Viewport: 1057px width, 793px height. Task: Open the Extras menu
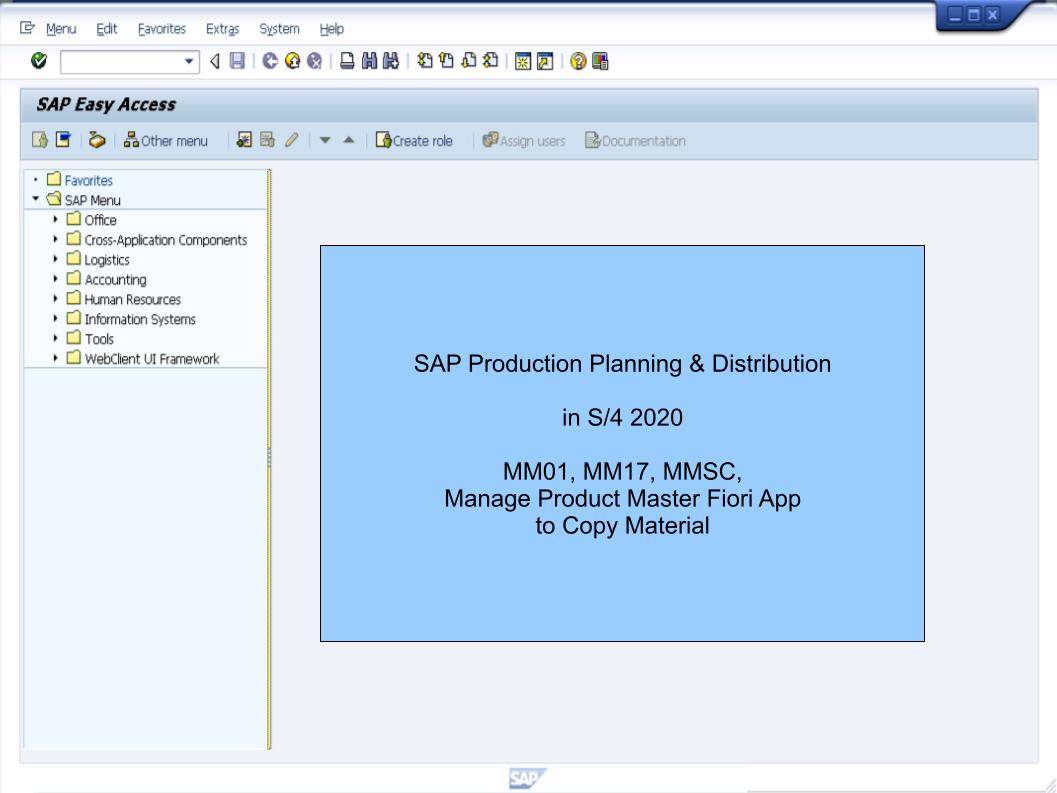[224, 29]
